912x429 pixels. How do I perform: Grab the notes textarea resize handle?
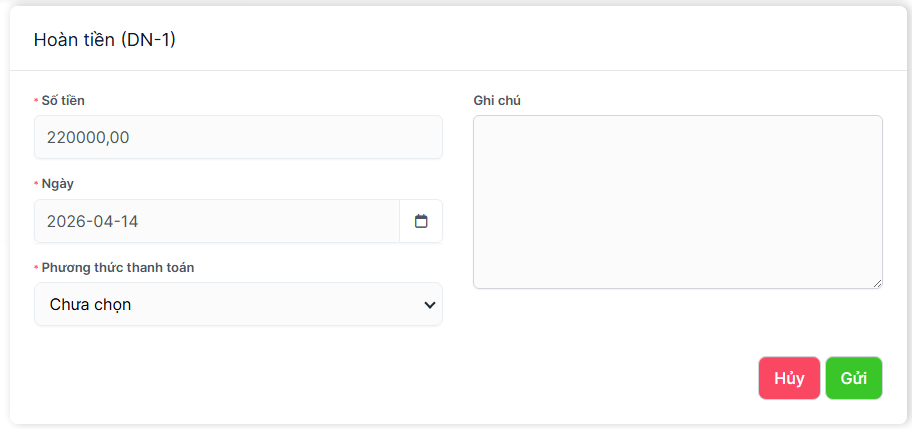877,283
